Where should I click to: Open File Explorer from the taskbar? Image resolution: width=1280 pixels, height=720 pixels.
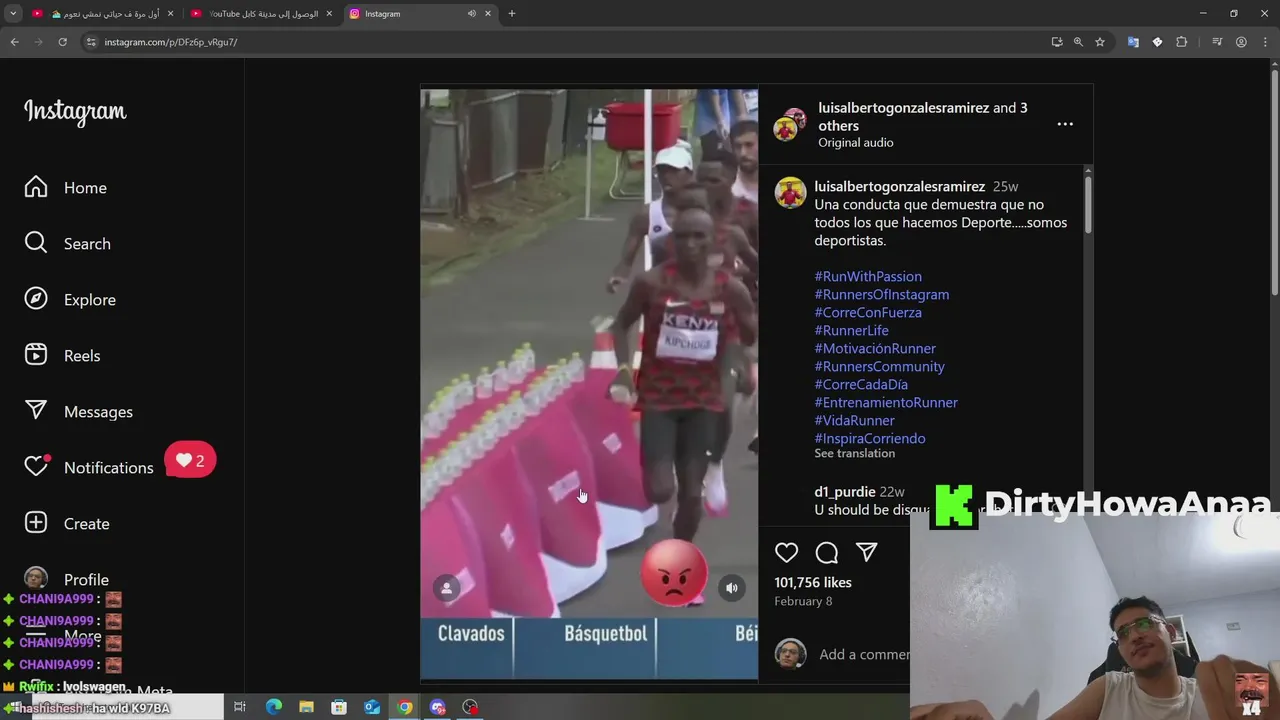(x=306, y=707)
